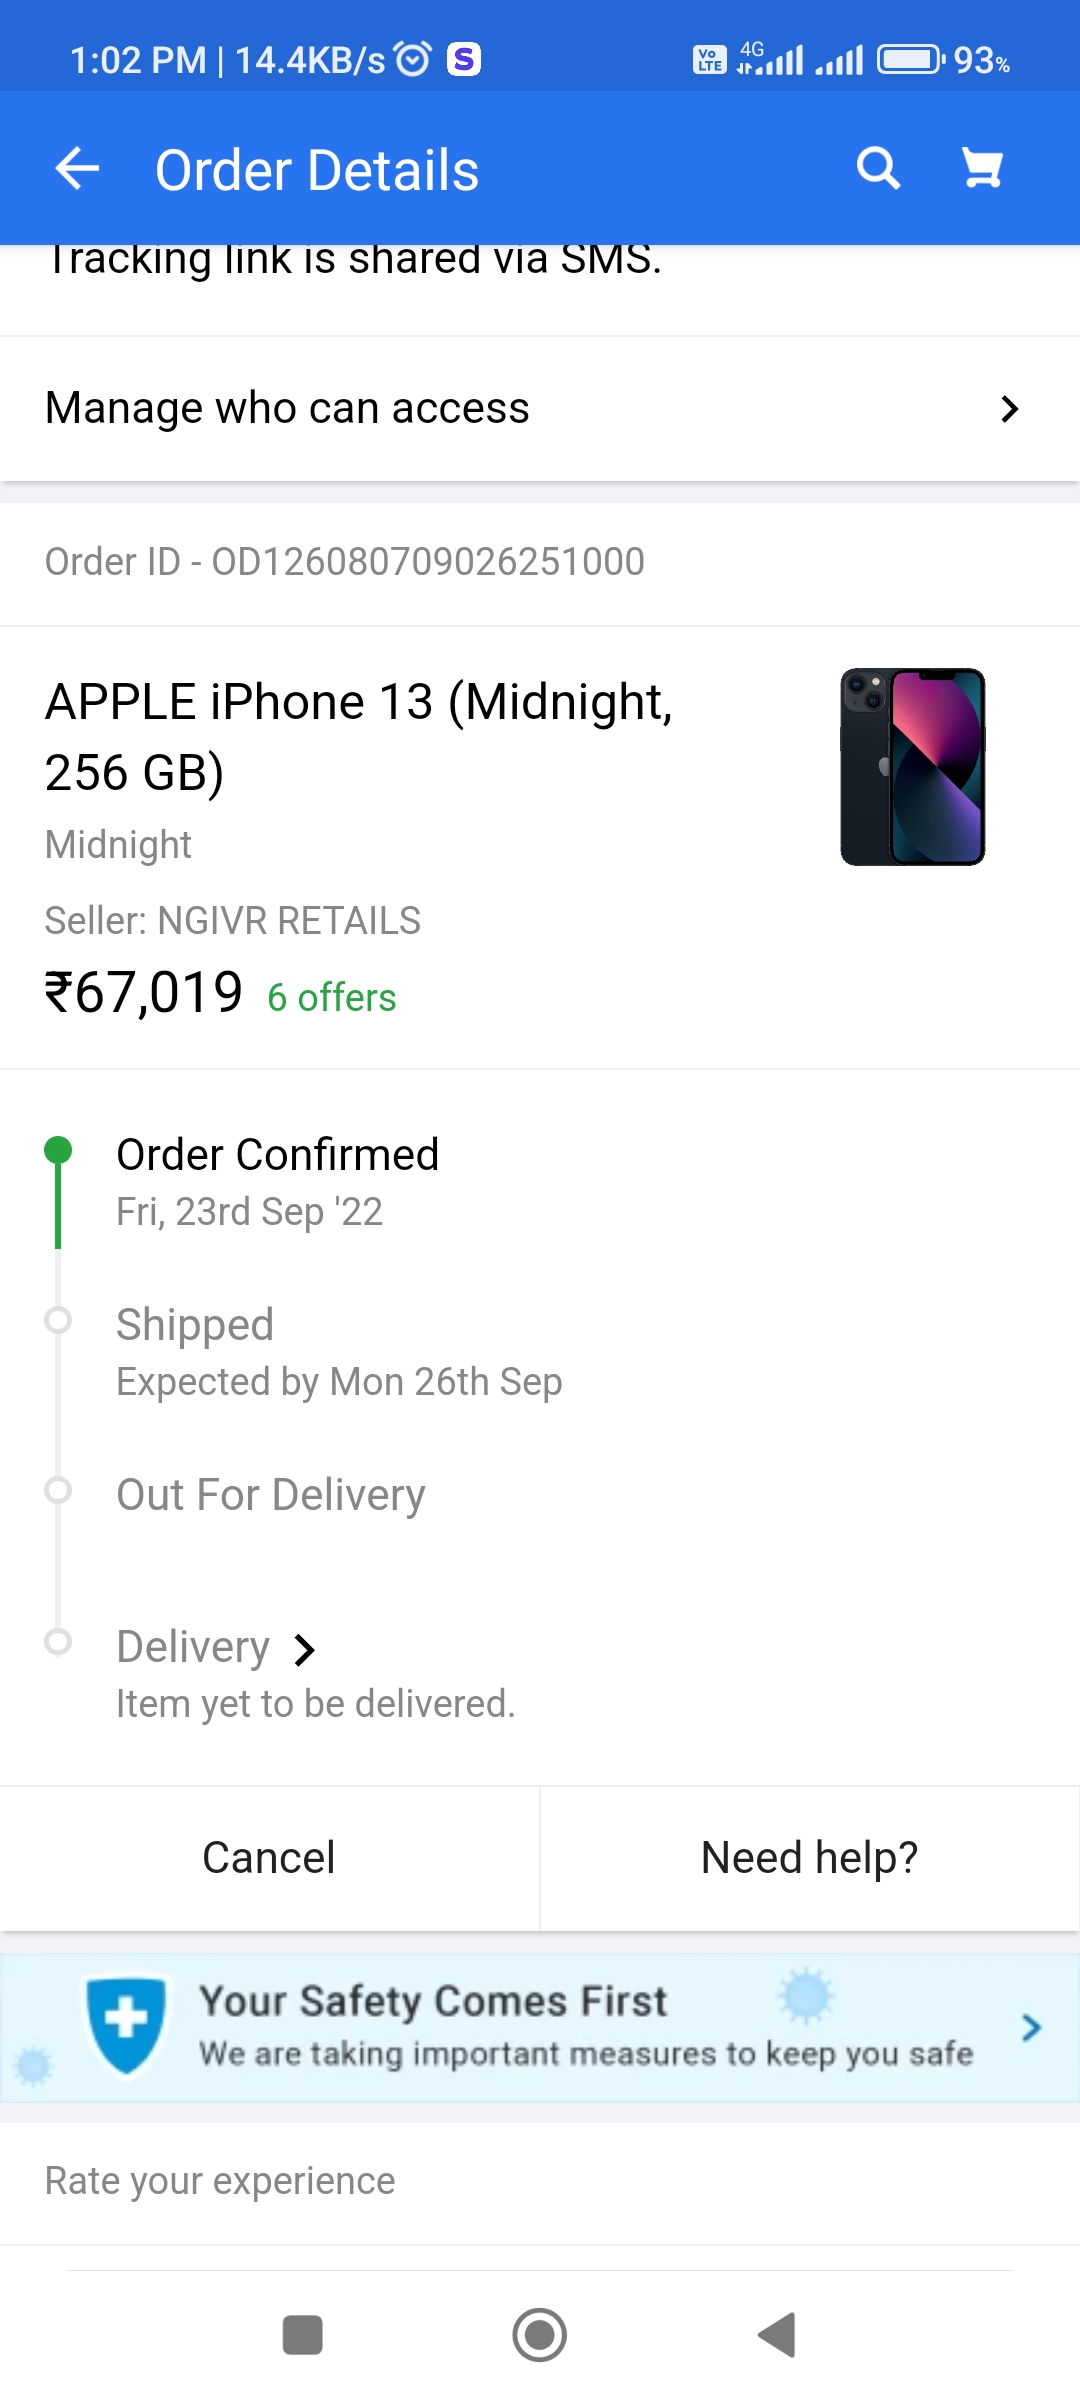This screenshot has height=2400, width=1080.
Task: Open the Order Details title area
Action: (317, 168)
